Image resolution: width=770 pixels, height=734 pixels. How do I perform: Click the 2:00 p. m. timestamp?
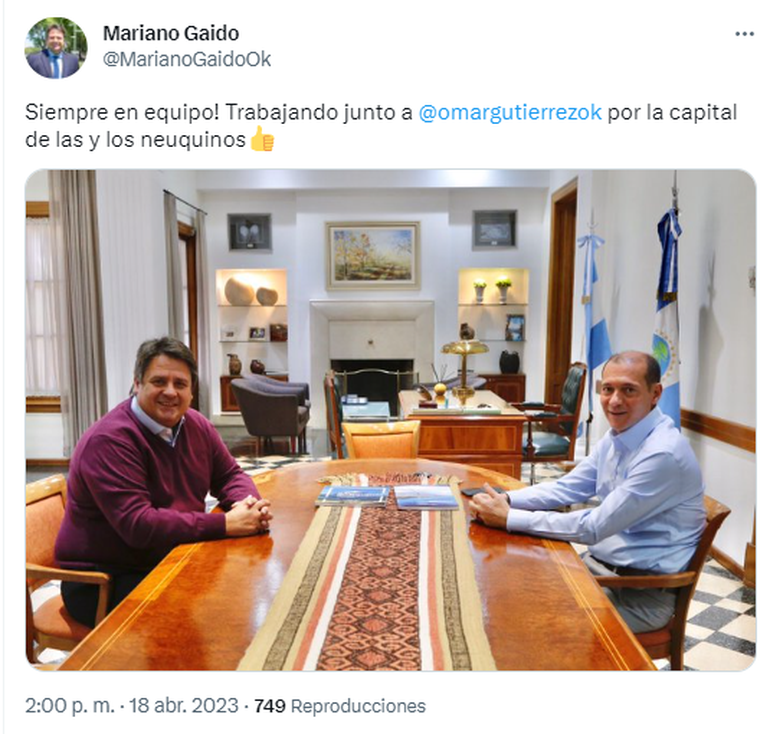coord(69,706)
